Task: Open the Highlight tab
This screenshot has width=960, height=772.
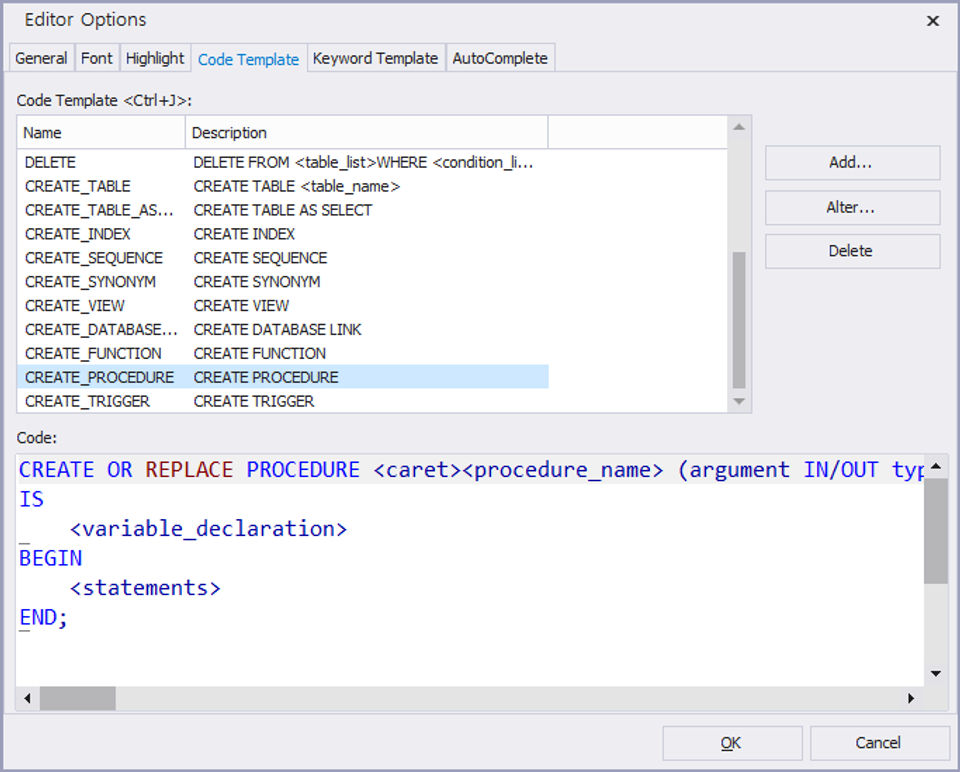Action: pyautogui.click(x=155, y=58)
